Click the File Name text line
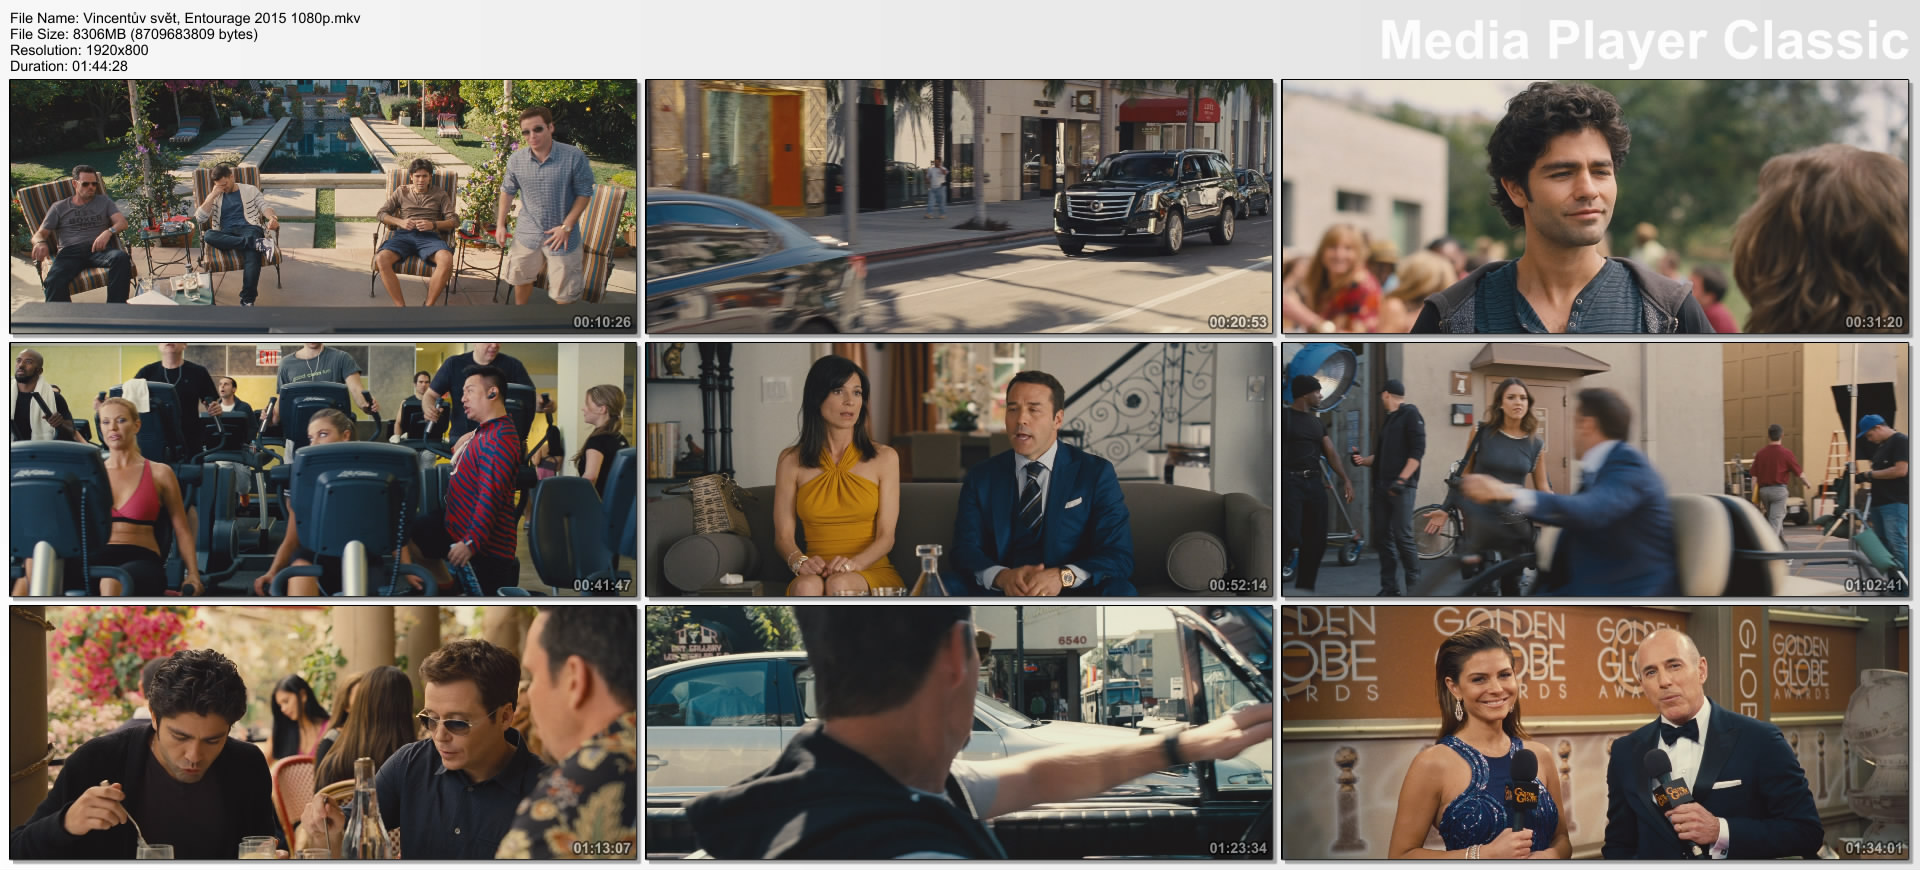This screenshot has width=1920, height=870. pos(185,18)
